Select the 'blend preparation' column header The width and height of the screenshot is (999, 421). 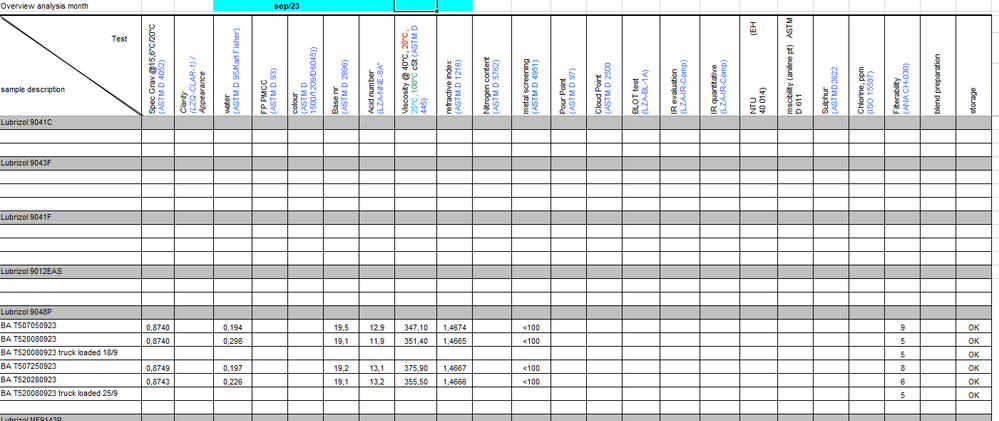coord(937,66)
